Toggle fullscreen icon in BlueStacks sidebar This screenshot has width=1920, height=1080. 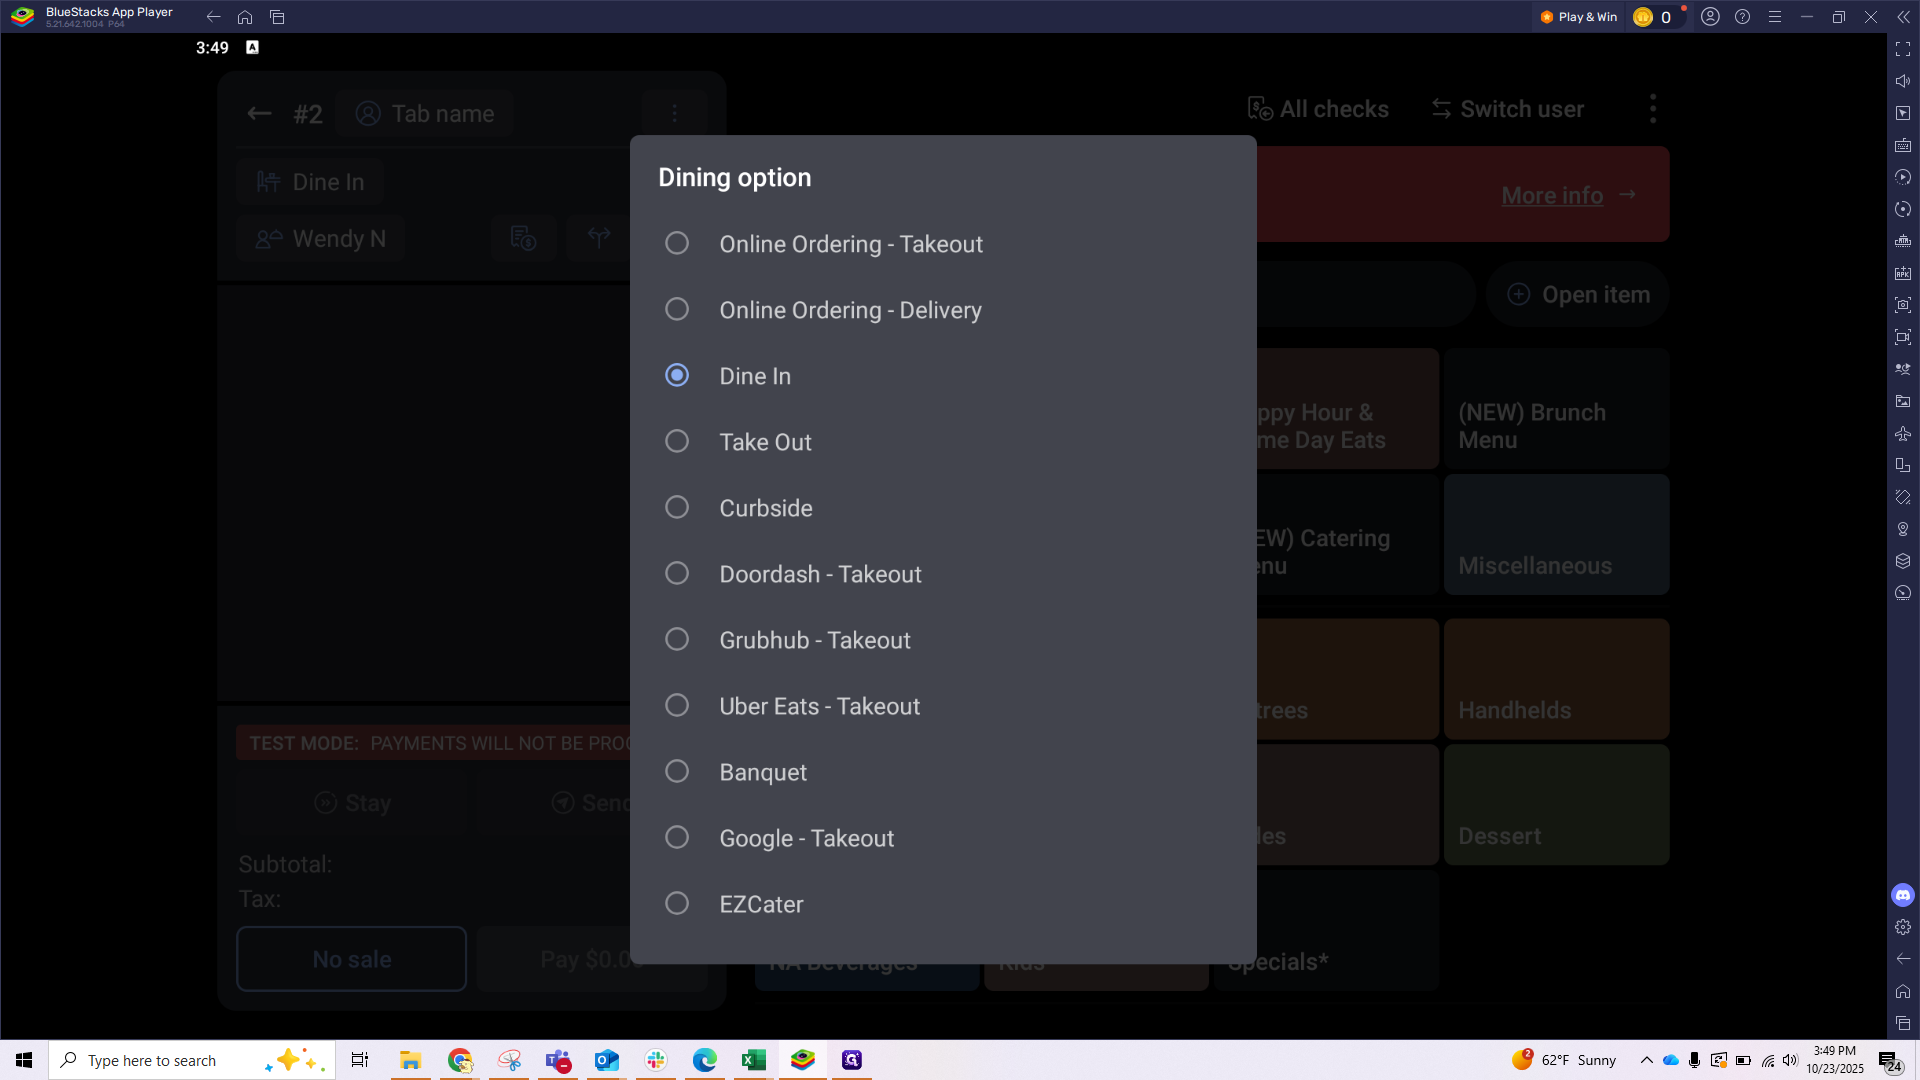point(1902,49)
